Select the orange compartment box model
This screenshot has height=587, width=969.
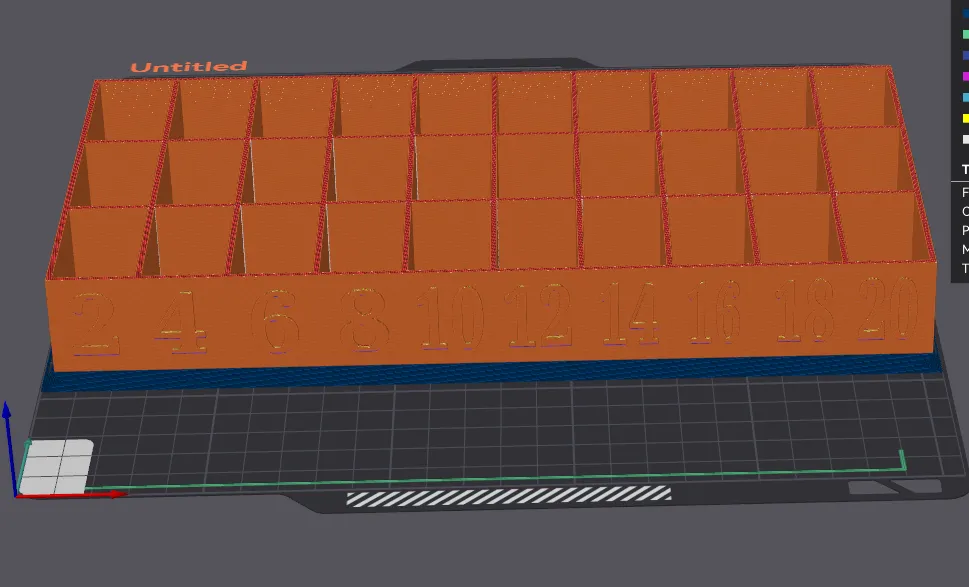(x=491, y=219)
